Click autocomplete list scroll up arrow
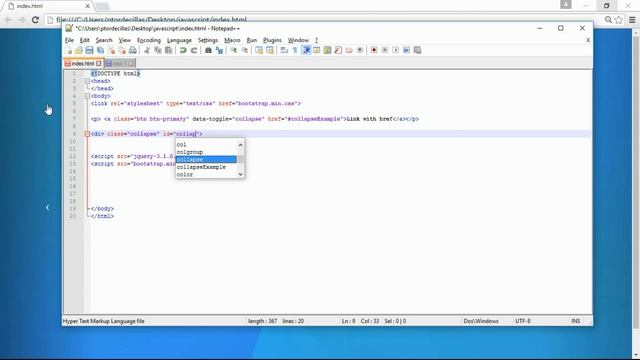640x360 pixels. pos(240,144)
